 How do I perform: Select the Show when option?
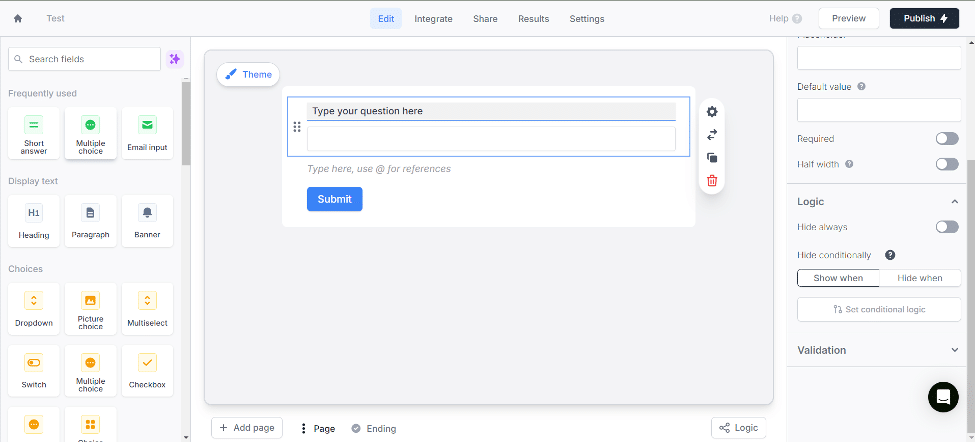pyautogui.click(x=838, y=278)
